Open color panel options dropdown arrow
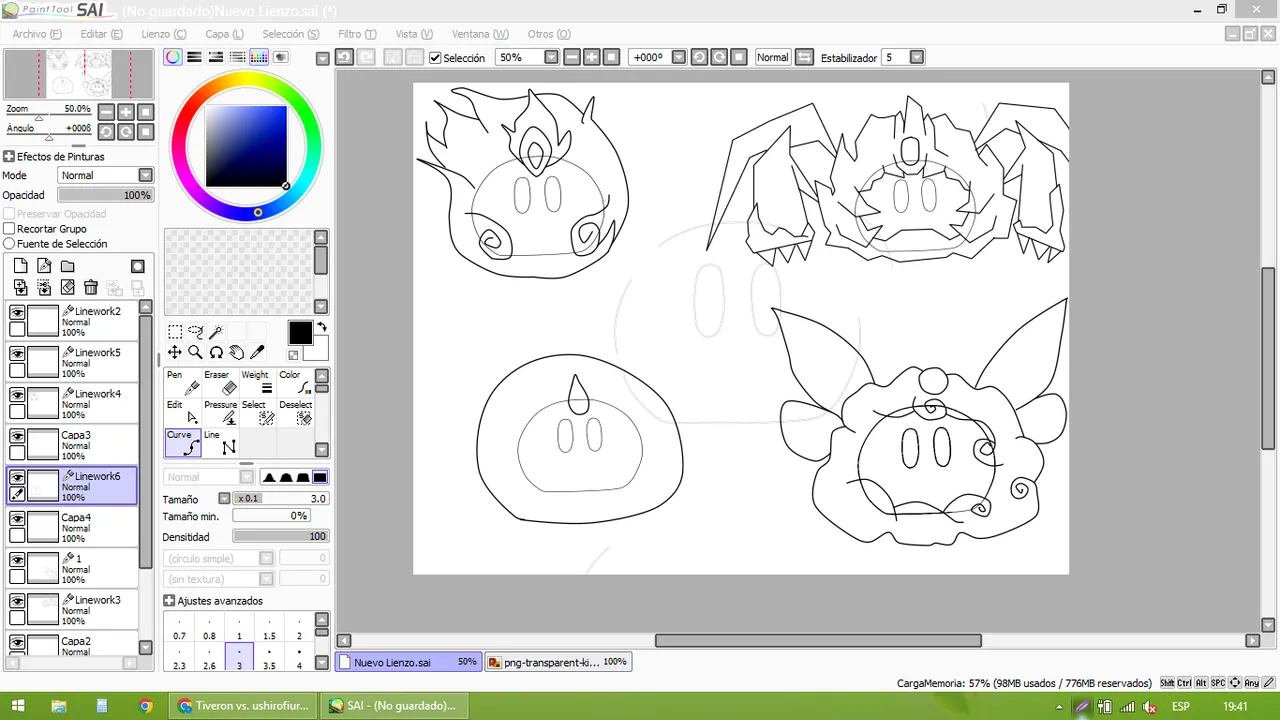 [x=322, y=58]
